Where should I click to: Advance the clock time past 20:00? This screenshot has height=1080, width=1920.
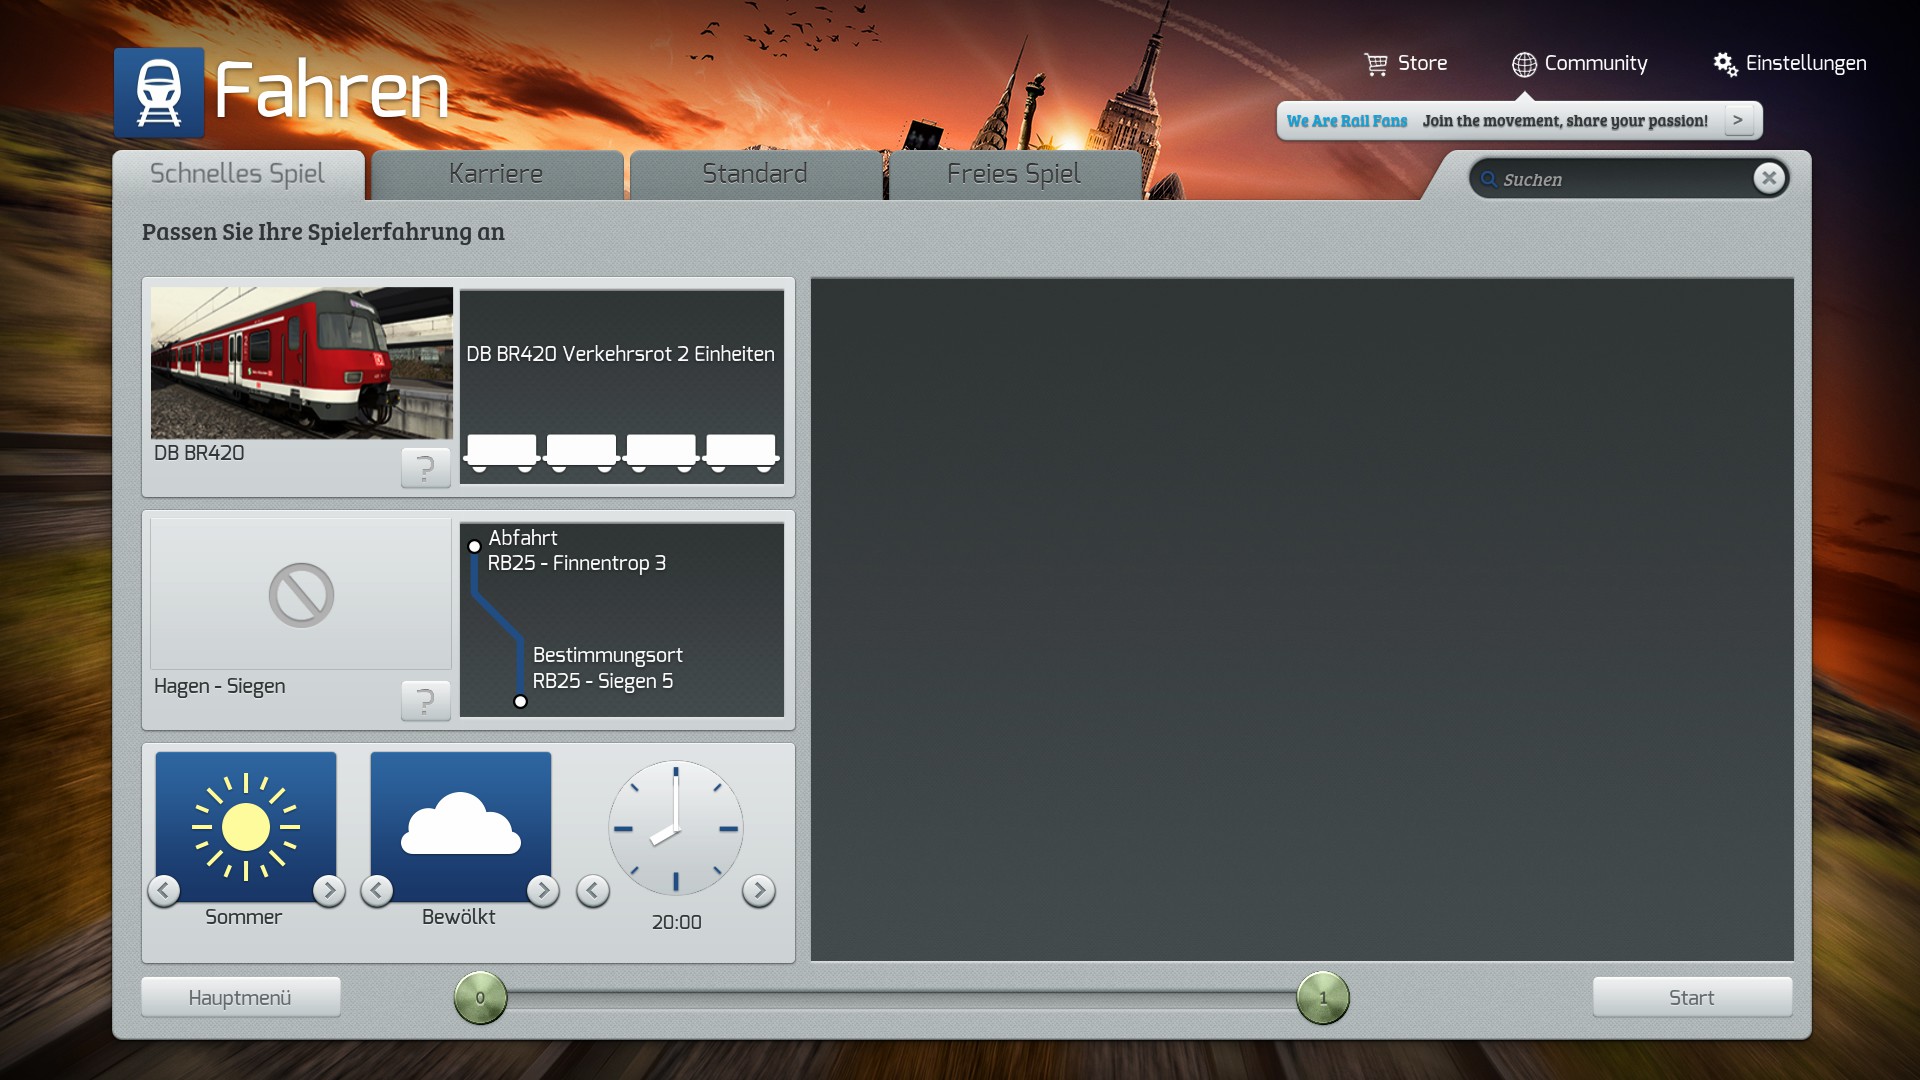point(759,890)
